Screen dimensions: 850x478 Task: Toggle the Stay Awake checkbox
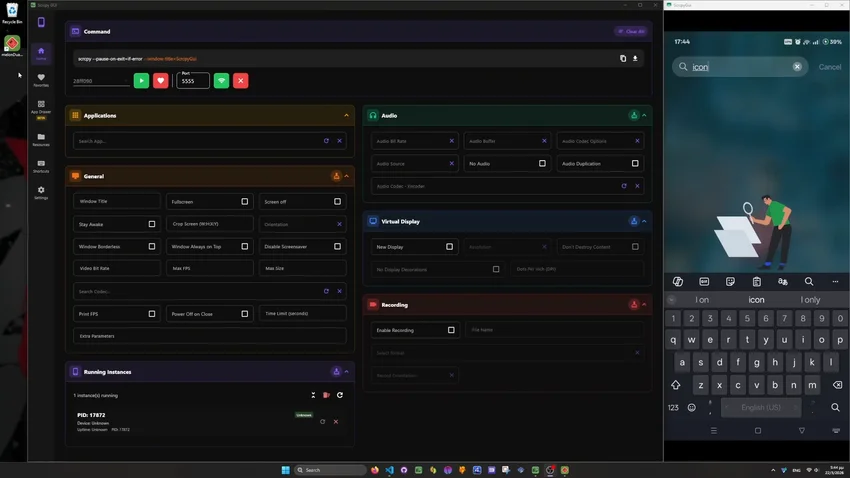(152, 224)
